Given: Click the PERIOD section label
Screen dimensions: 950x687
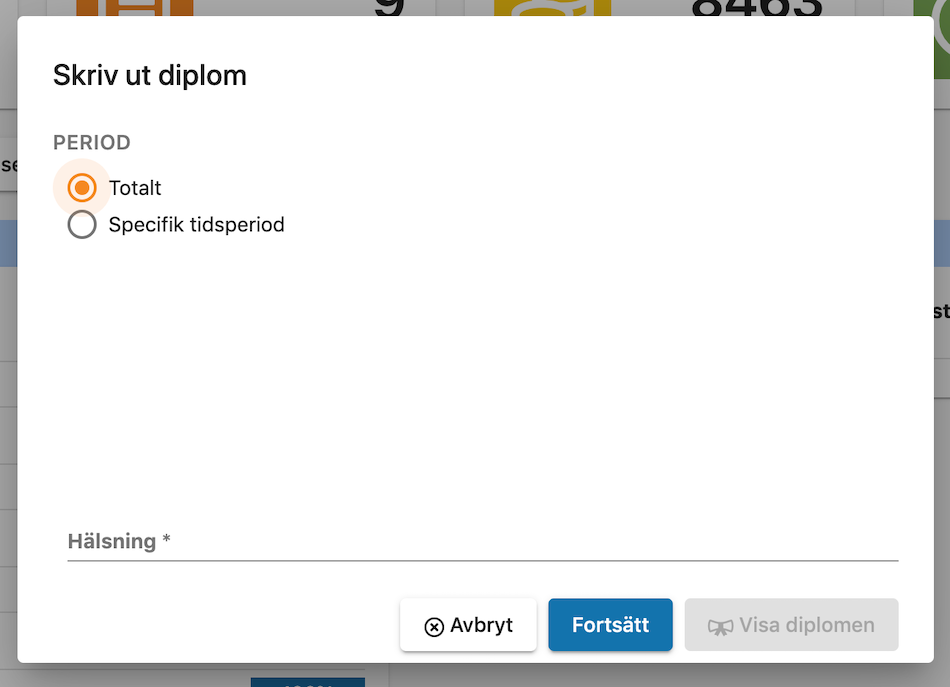Looking at the screenshot, I should point(91,142).
